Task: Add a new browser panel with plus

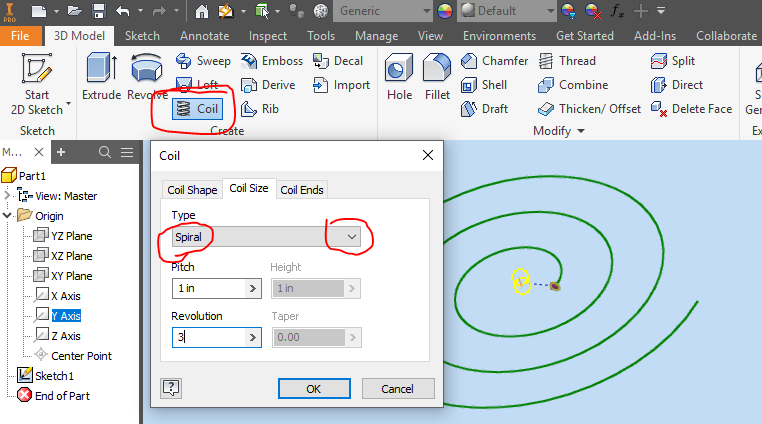Action: [x=61, y=152]
